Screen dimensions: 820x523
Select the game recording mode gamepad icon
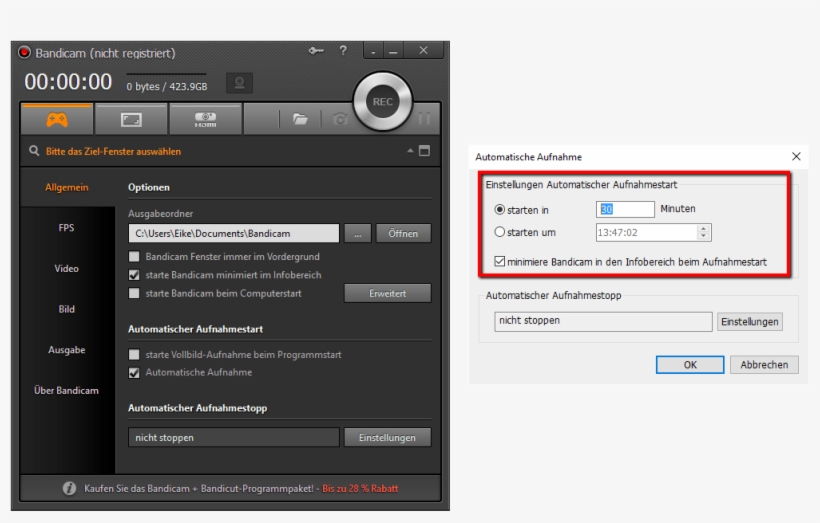coord(57,119)
